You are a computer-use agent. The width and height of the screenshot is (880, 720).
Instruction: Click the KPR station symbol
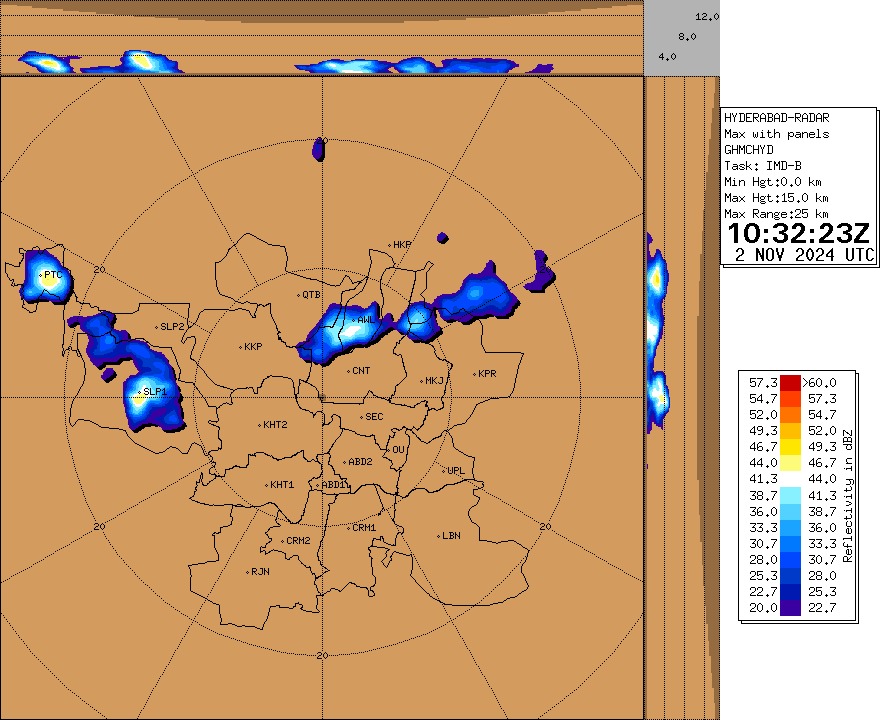tap(477, 374)
